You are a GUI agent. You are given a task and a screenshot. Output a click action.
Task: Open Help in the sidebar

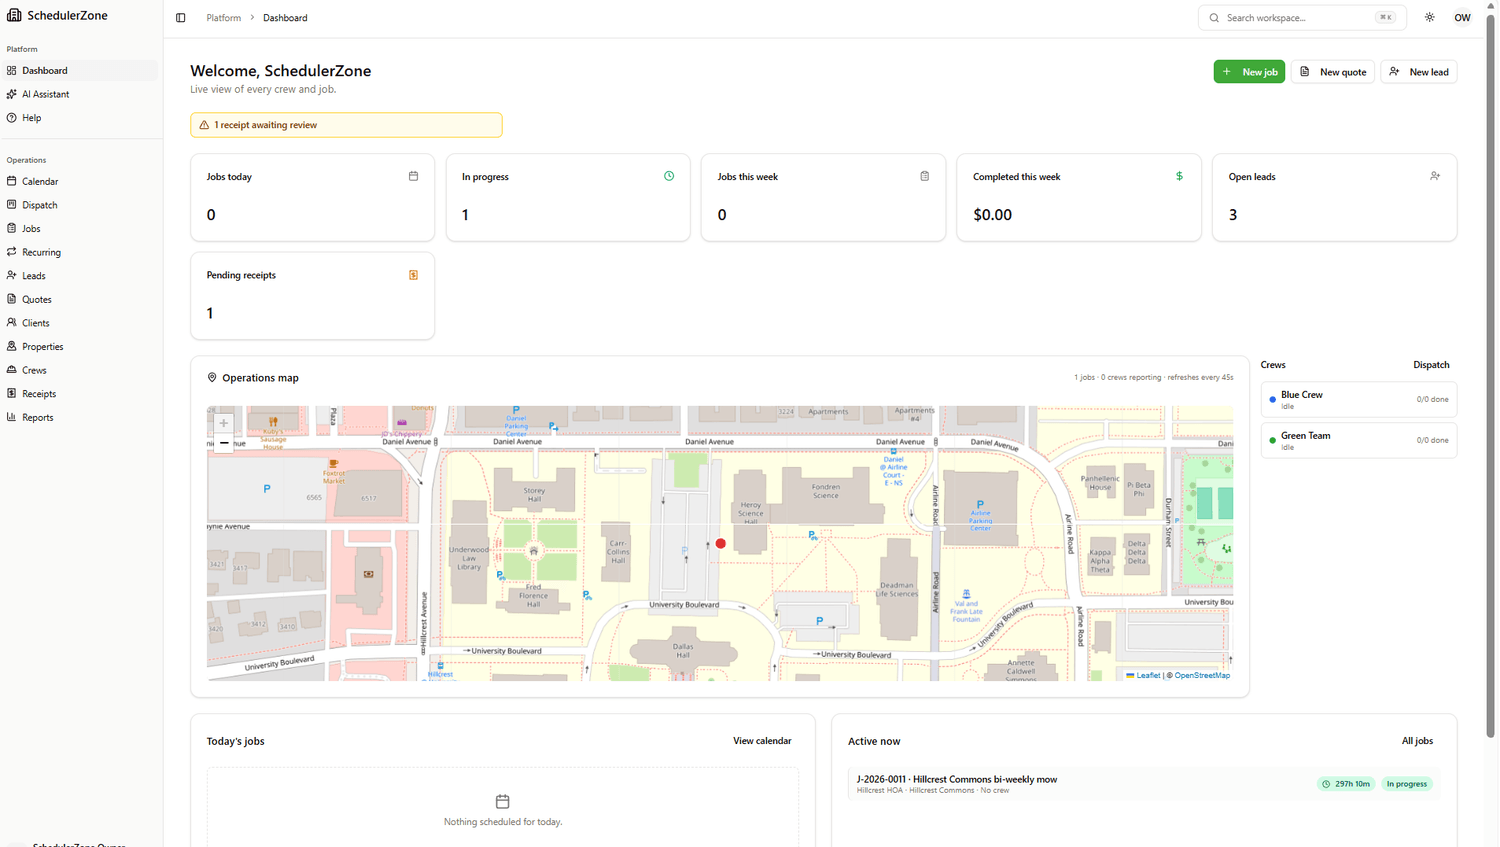(81, 118)
